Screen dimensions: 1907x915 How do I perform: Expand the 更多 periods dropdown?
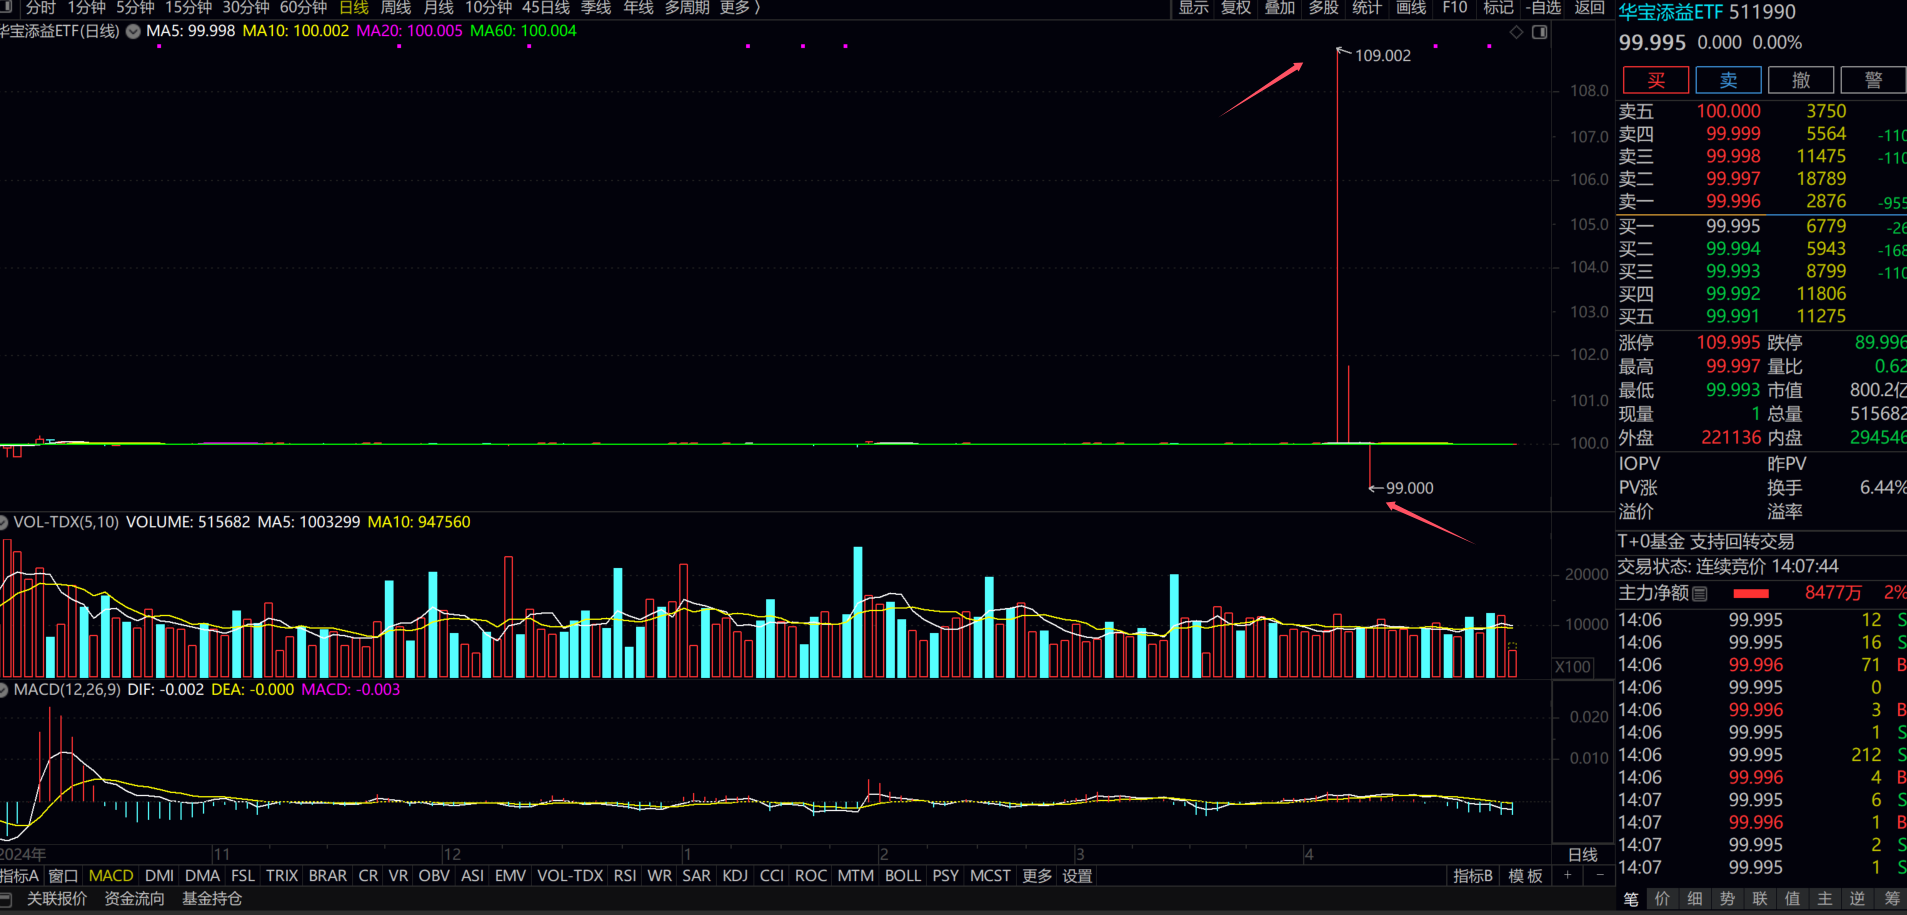click(x=740, y=8)
